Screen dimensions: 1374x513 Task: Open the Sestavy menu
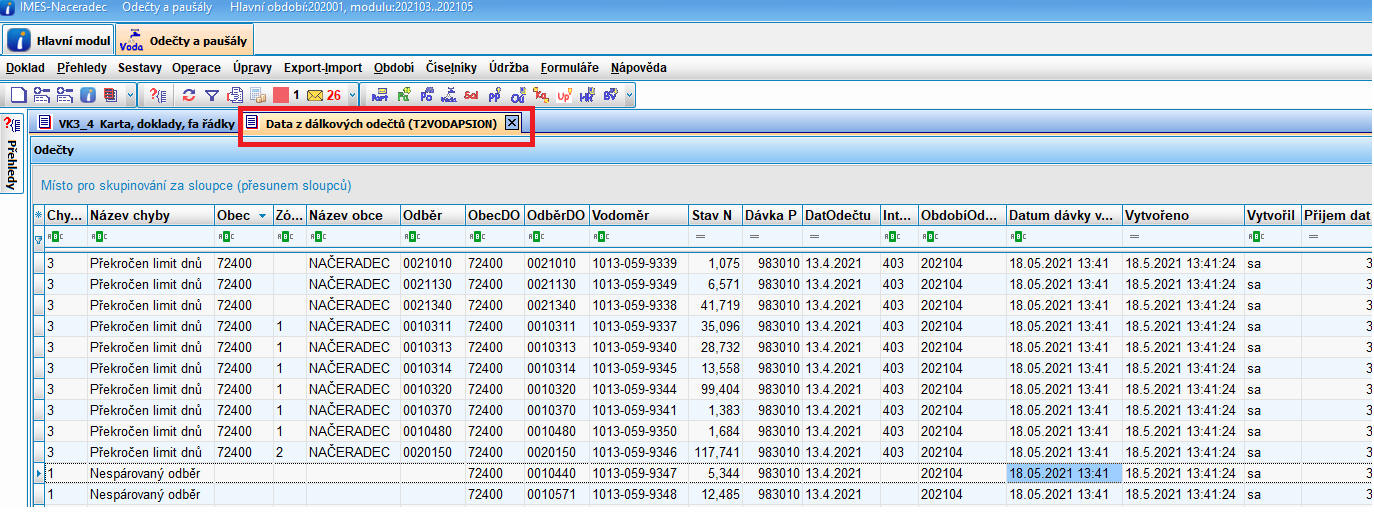139,68
